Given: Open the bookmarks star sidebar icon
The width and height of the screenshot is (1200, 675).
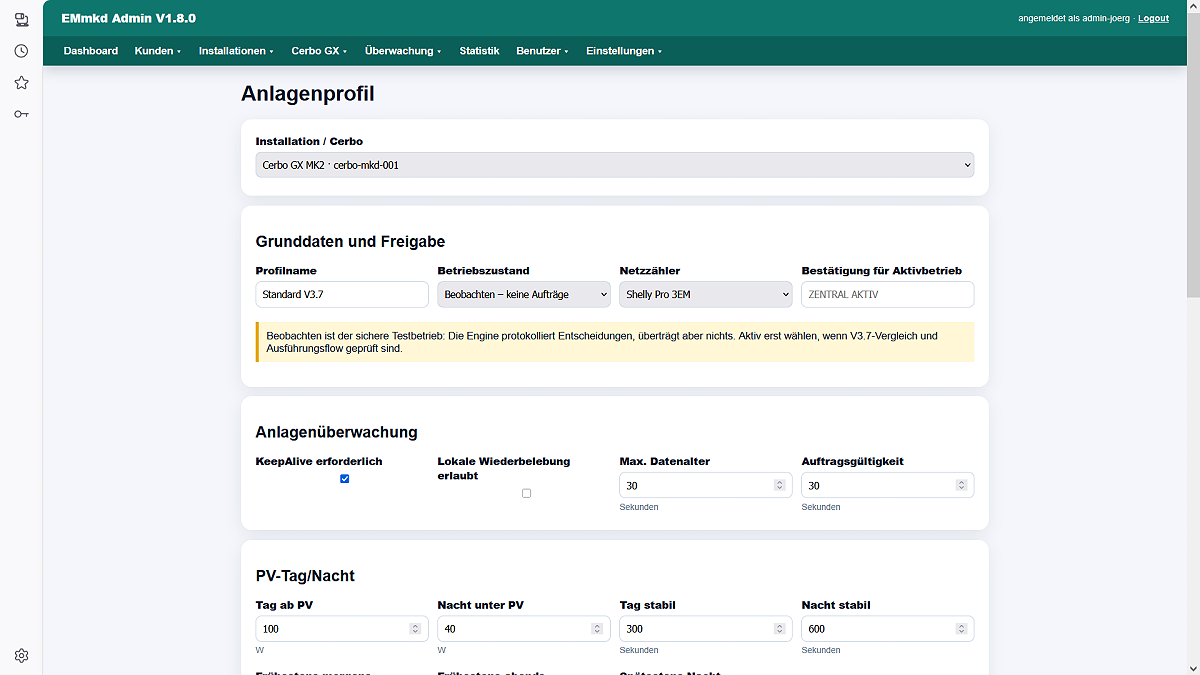Looking at the screenshot, I should pyautogui.click(x=21, y=83).
